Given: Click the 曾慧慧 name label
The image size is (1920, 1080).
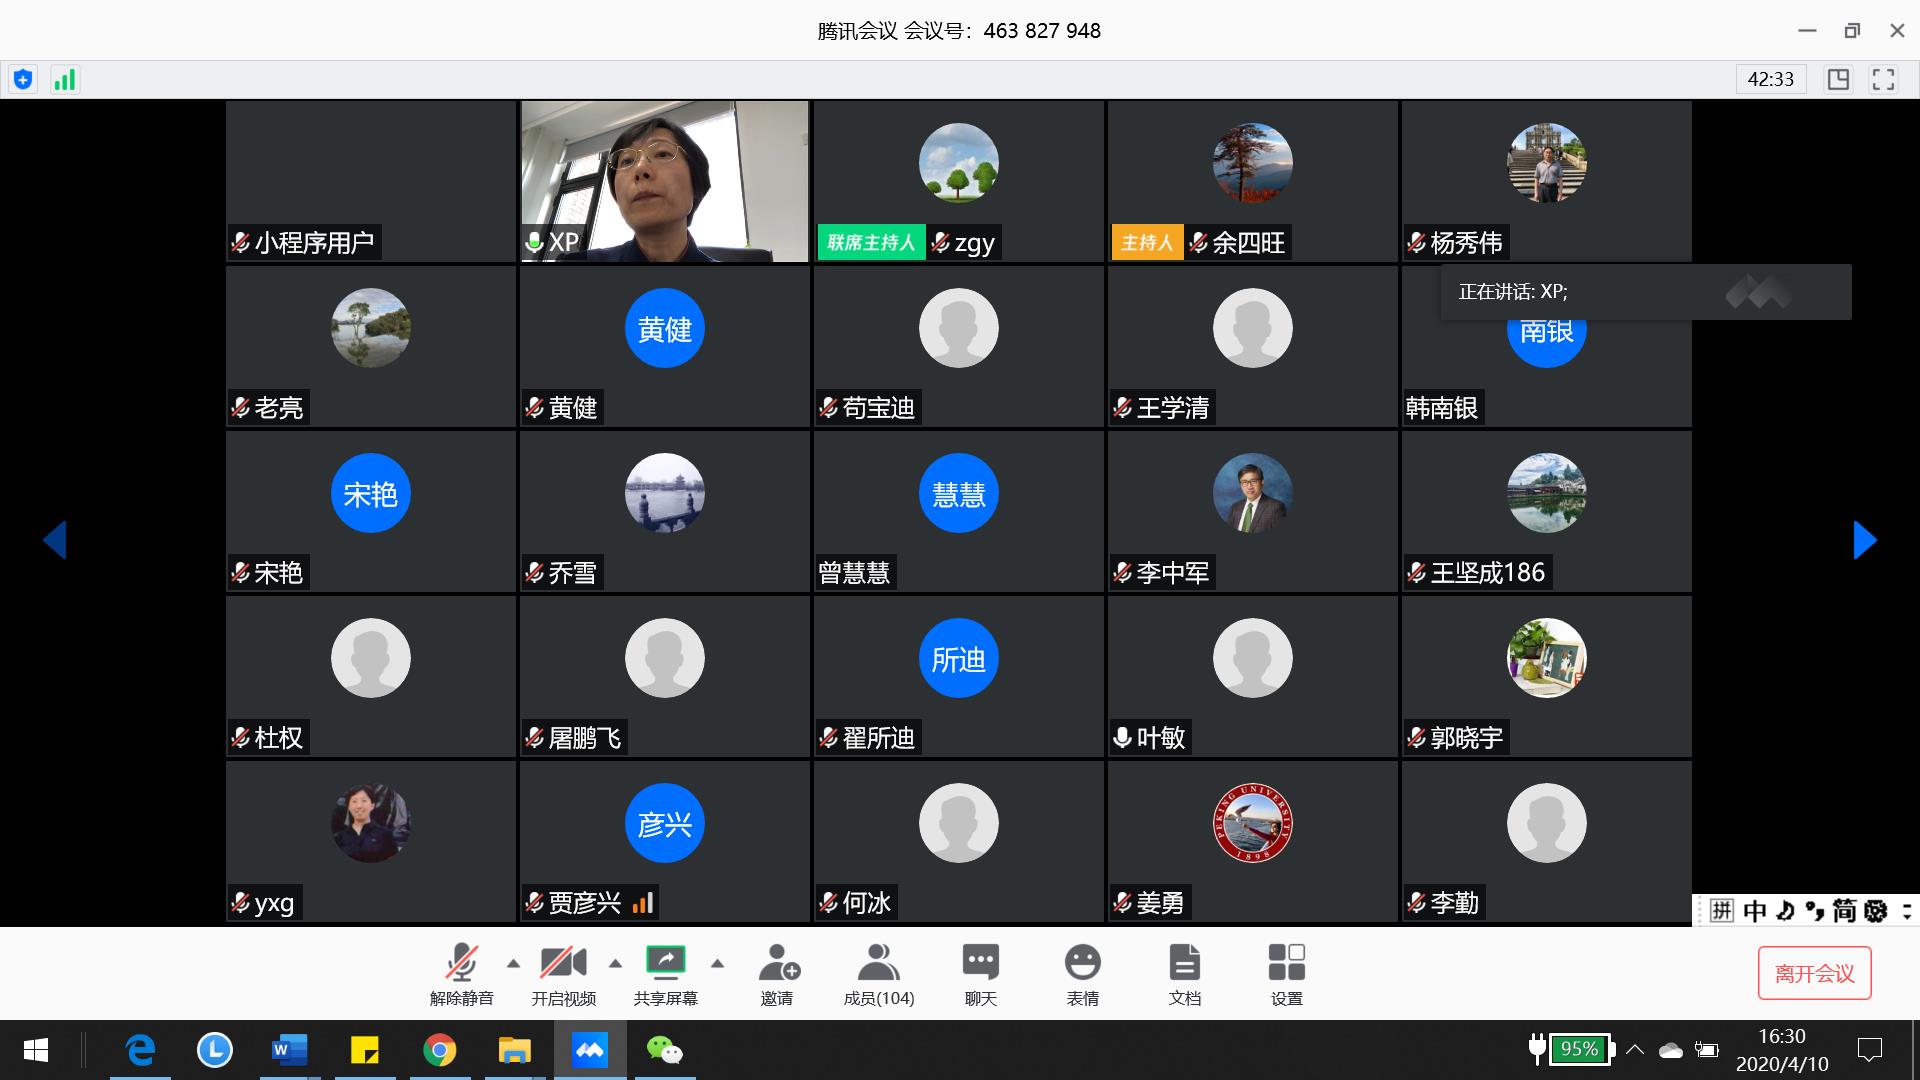Looking at the screenshot, I should pos(853,572).
